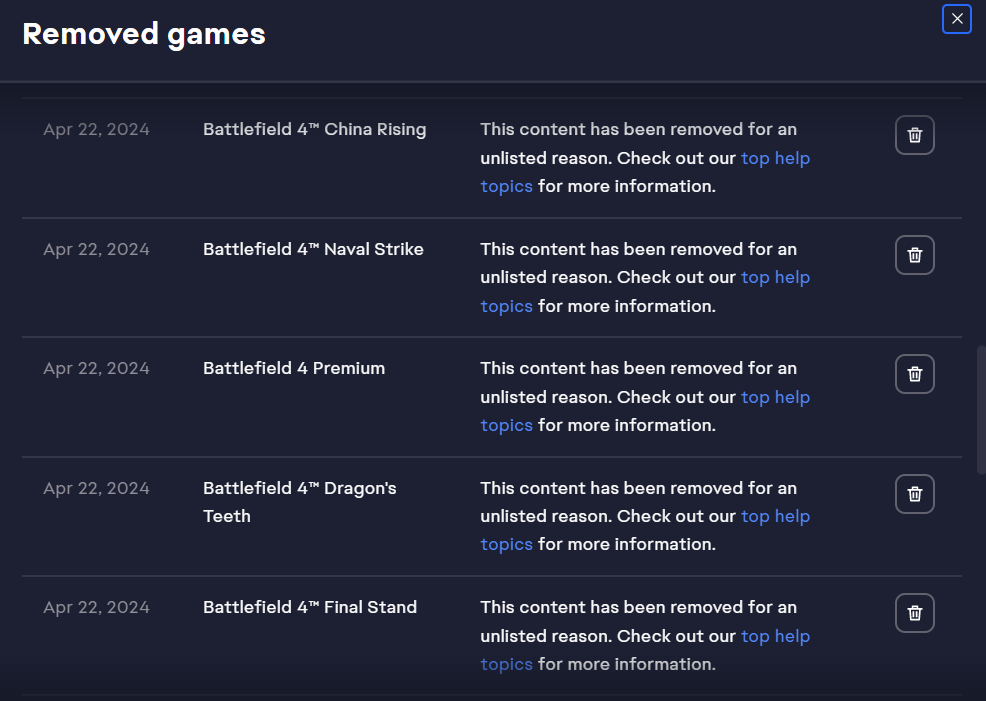Open 'top help' link in Dragon's Teeth row
The height and width of the screenshot is (701, 986).
pyautogui.click(x=775, y=517)
